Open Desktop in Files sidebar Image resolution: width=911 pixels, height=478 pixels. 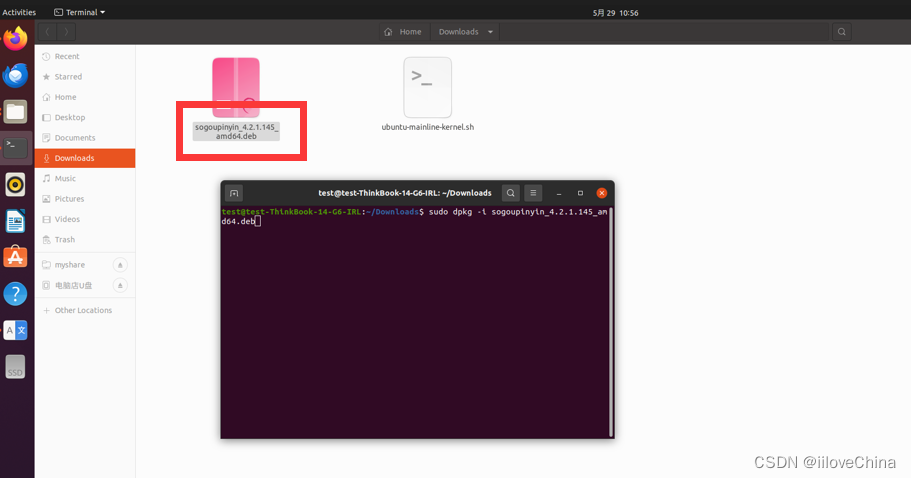85,117
